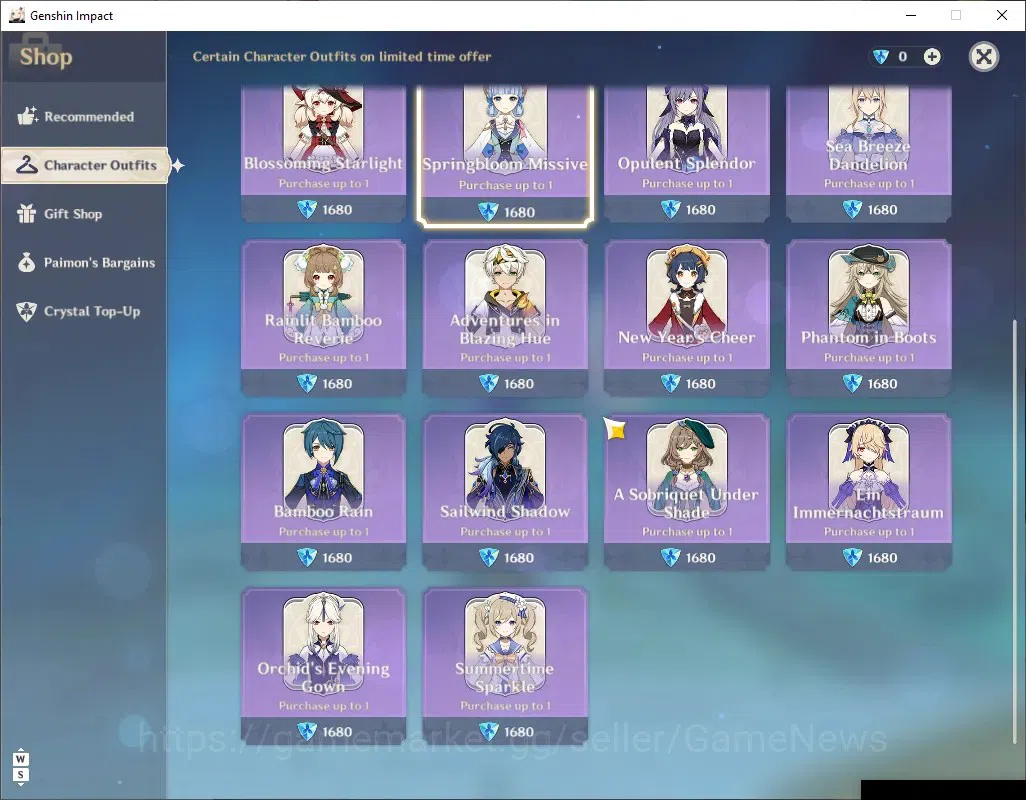The height and width of the screenshot is (800, 1026).
Task: Click the vertical scrollbar of outfit list
Action: (x=1016, y=531)
